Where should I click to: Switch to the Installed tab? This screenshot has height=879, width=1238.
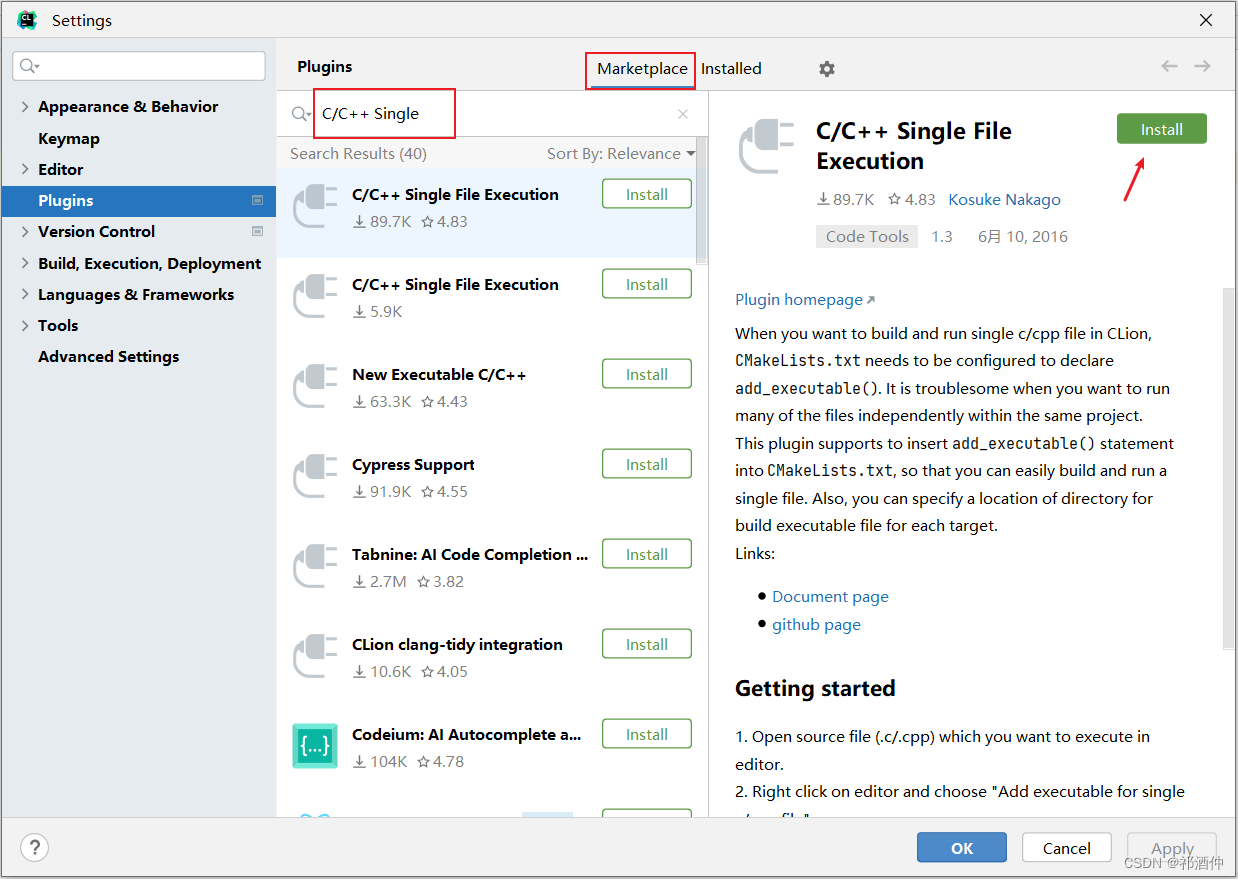pos(731,69)
